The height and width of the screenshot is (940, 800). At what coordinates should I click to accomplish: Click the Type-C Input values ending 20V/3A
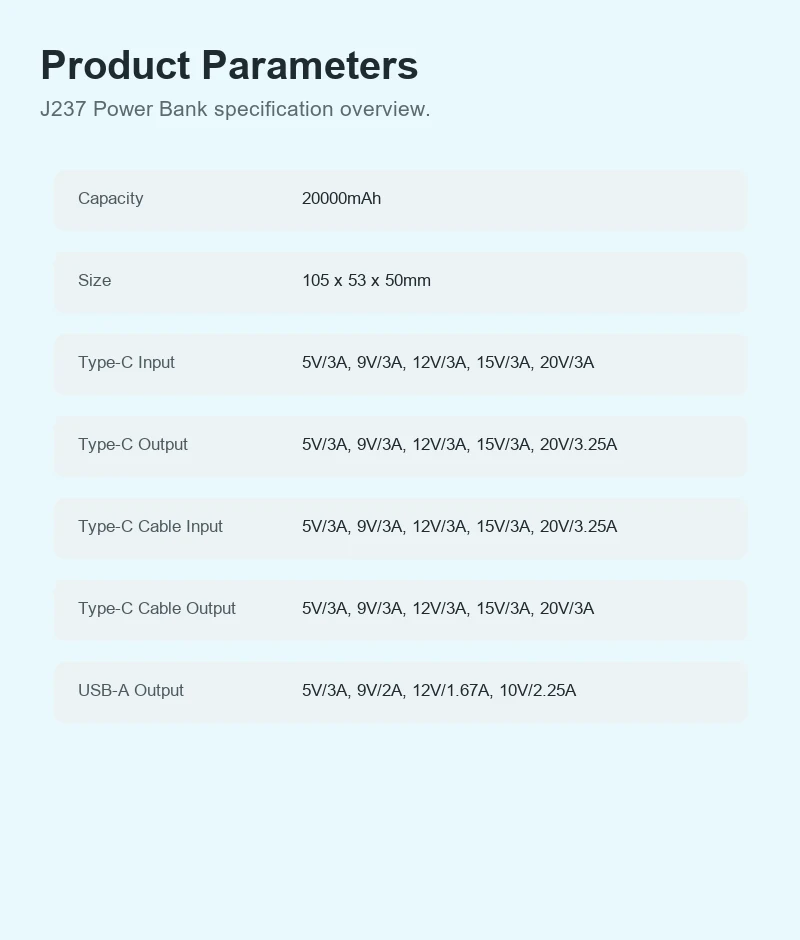coord(448,363)
